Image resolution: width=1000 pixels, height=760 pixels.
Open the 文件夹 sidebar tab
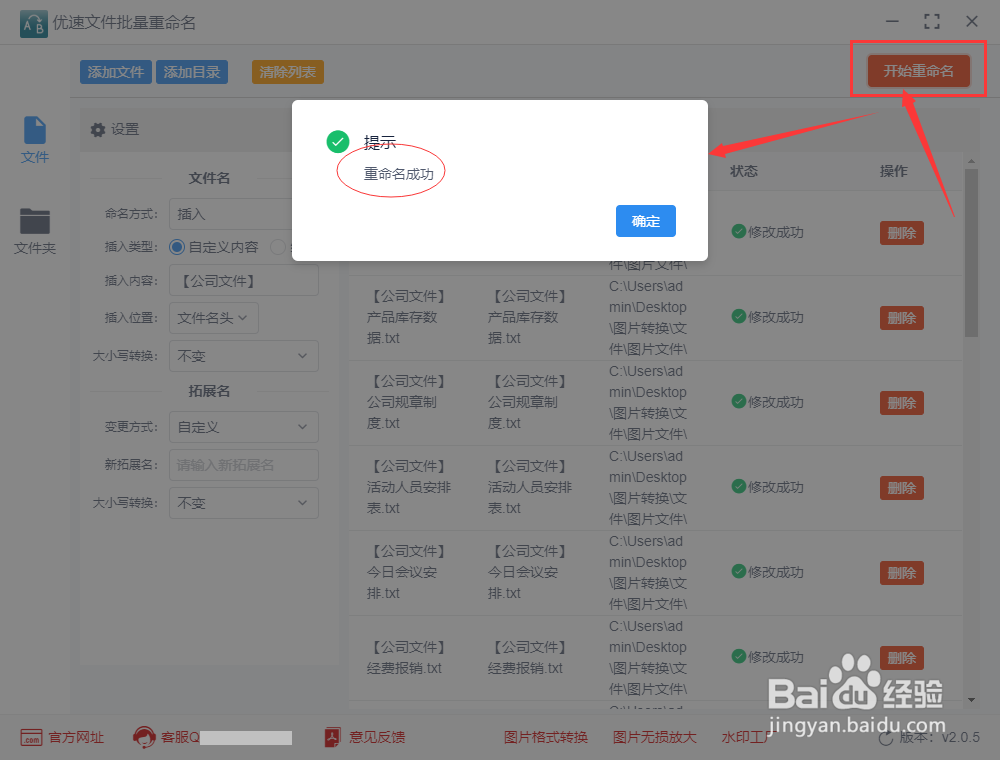pos(34,231)
